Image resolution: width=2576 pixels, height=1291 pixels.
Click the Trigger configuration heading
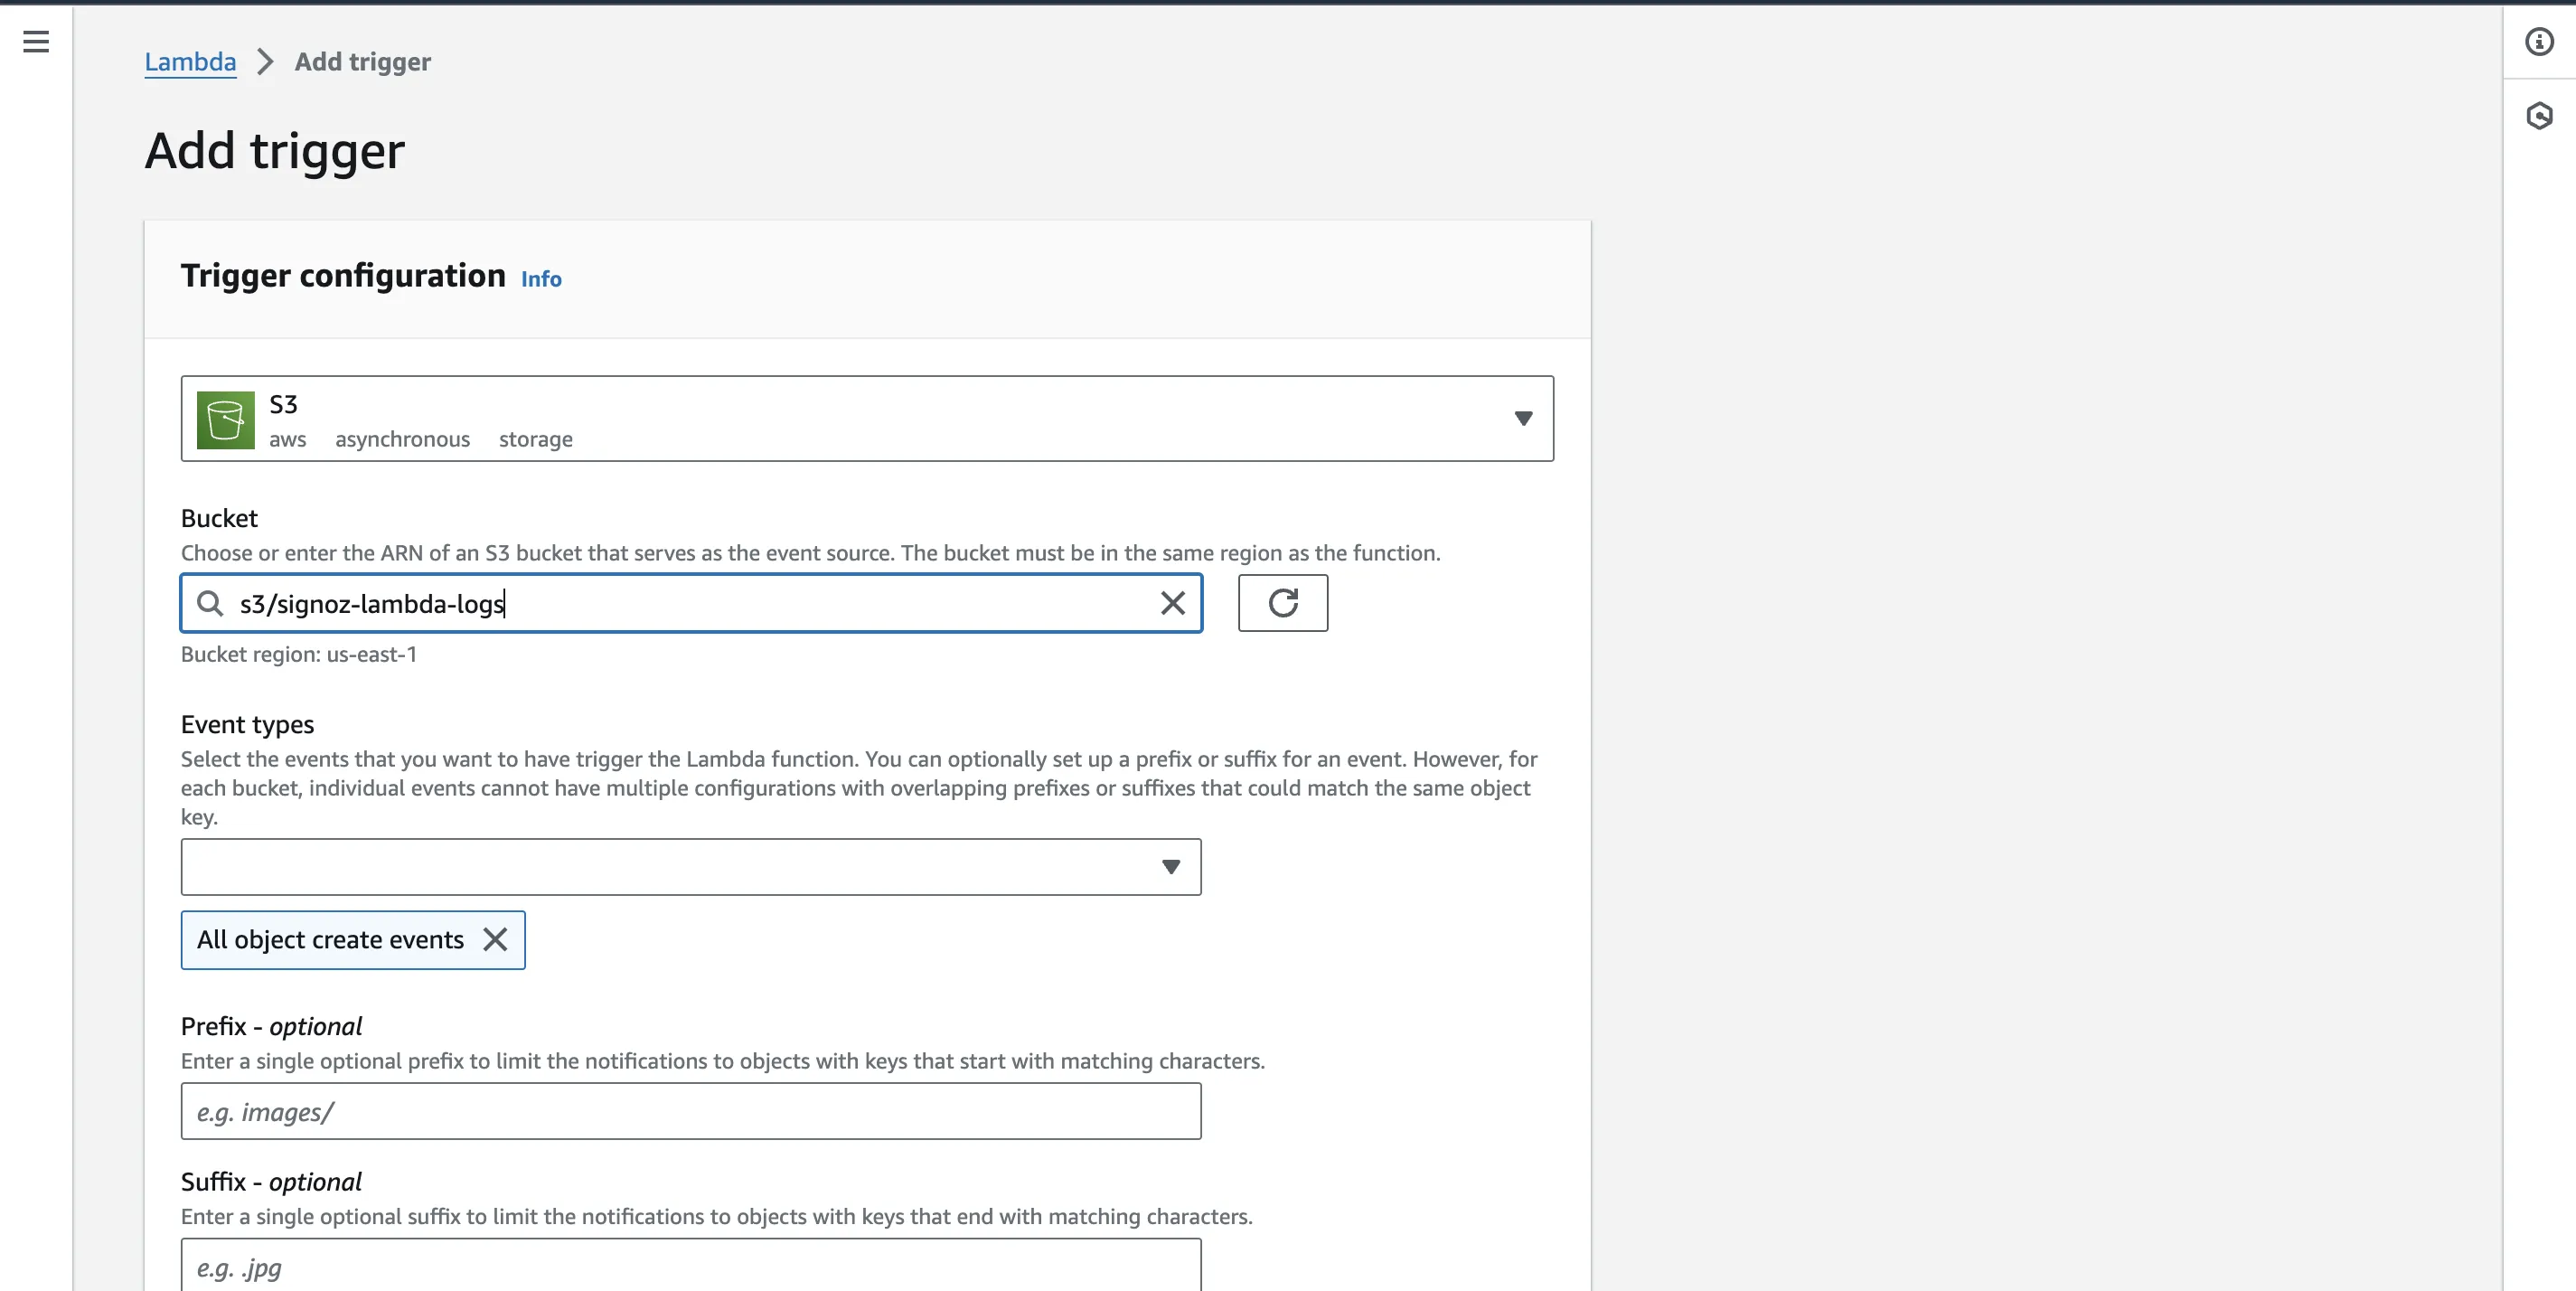pyautogui.click(x=343, y=275)
